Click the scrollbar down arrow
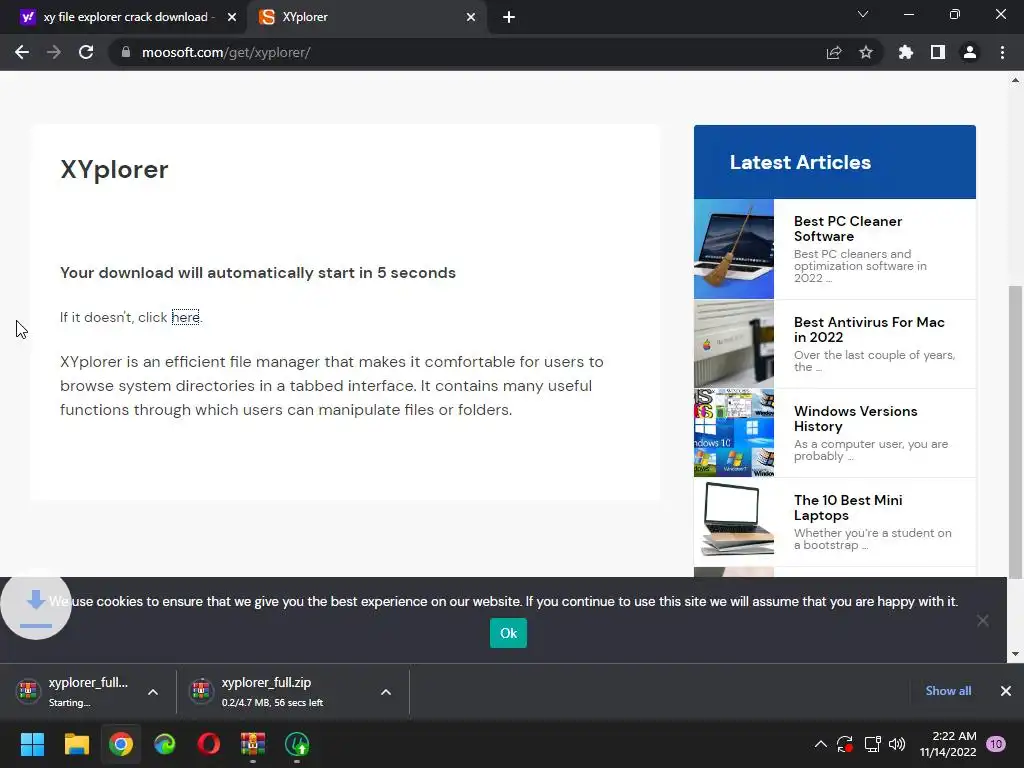 [x=1015, y=654]
